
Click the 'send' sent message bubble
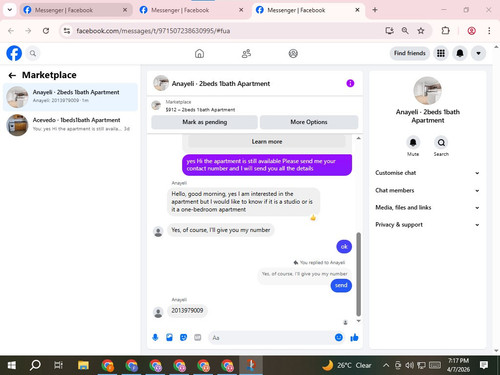341,285
